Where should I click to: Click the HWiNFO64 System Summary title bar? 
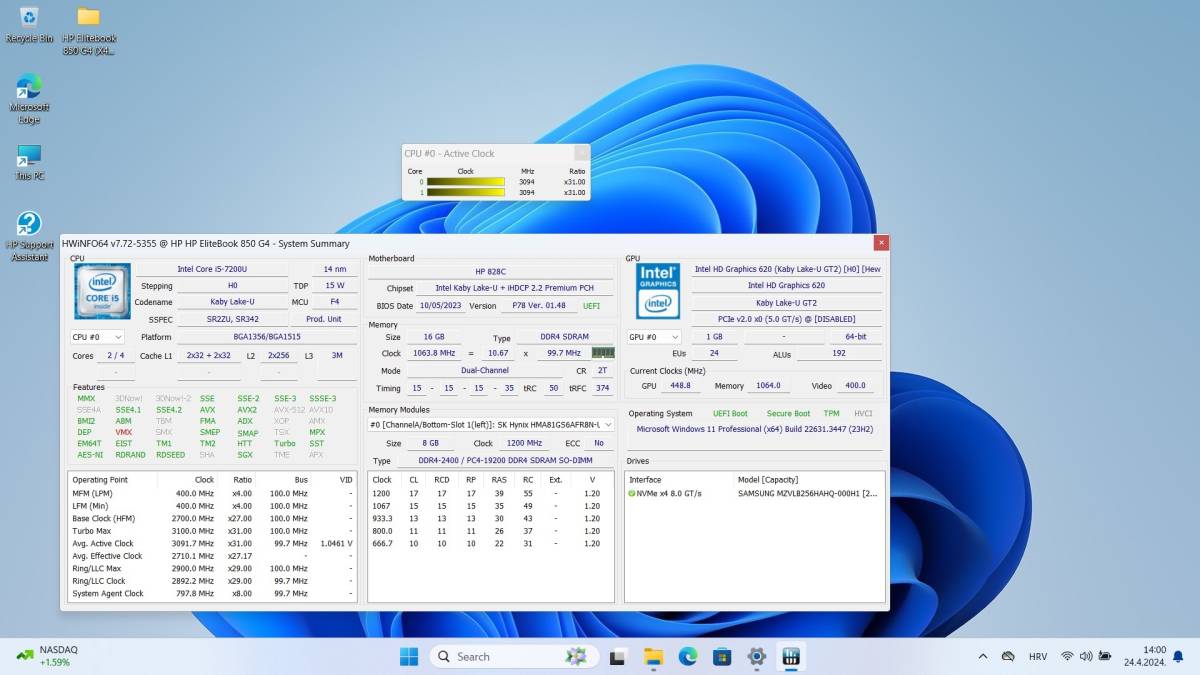tap(467, 243)
